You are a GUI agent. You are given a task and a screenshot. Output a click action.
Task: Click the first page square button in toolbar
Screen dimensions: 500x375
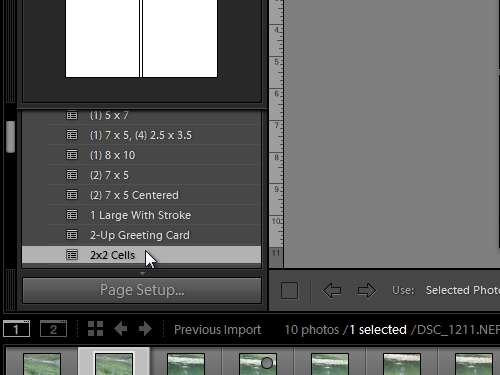point(289,290)
